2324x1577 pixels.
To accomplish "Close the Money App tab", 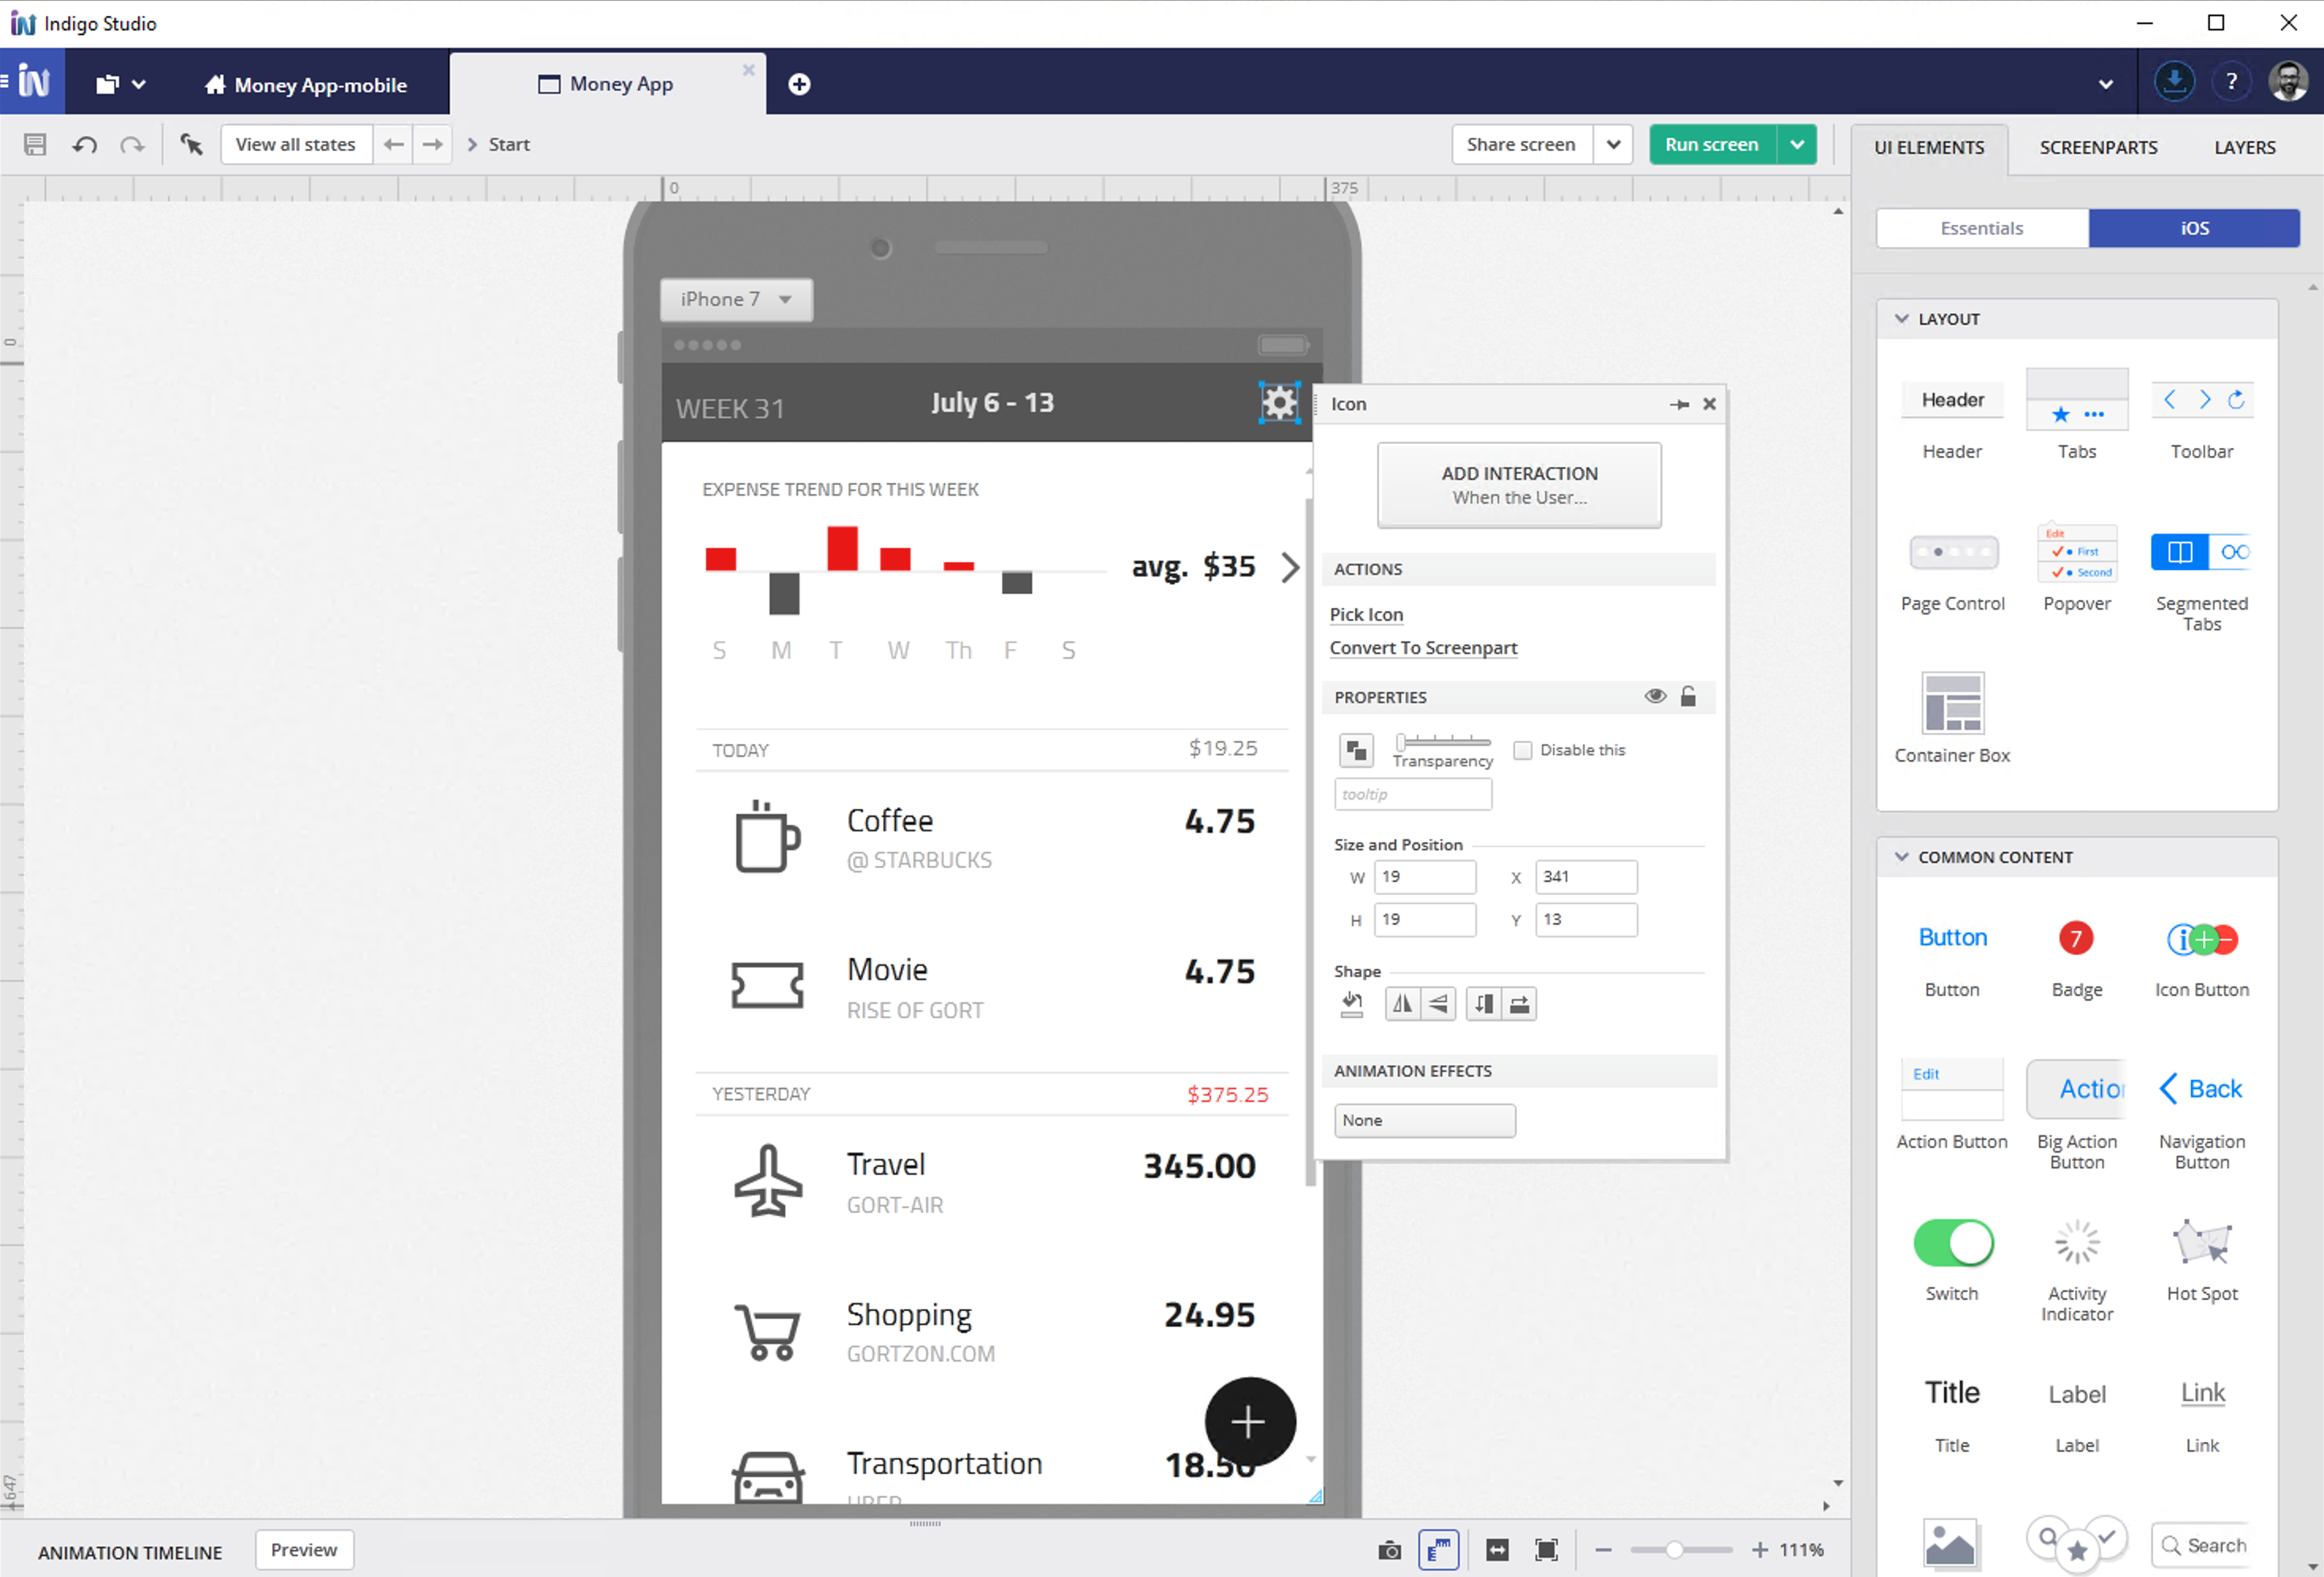I will 748,70.
